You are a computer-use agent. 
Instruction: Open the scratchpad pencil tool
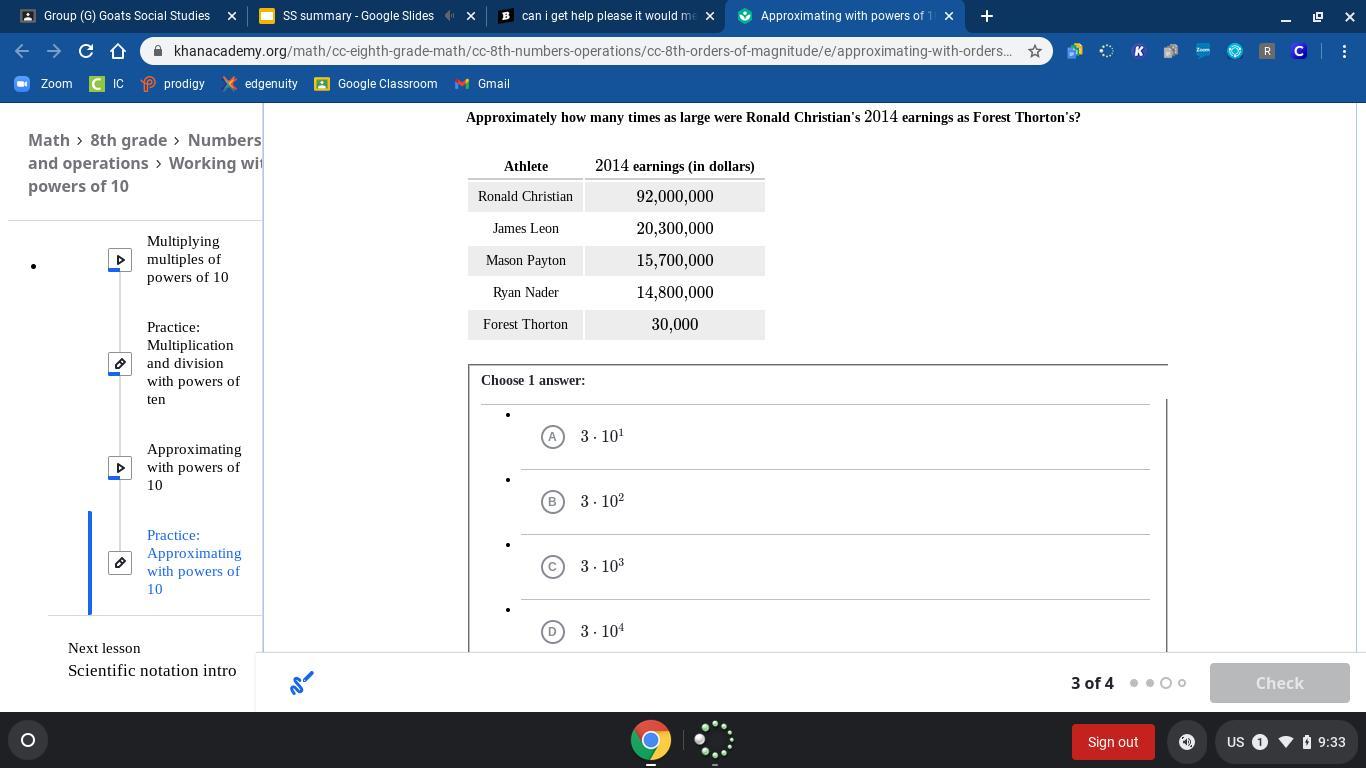tap(301, 683)
